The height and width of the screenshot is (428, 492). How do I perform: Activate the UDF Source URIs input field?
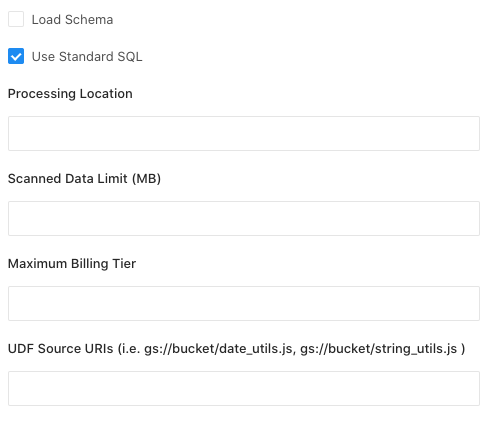[244, 388]
